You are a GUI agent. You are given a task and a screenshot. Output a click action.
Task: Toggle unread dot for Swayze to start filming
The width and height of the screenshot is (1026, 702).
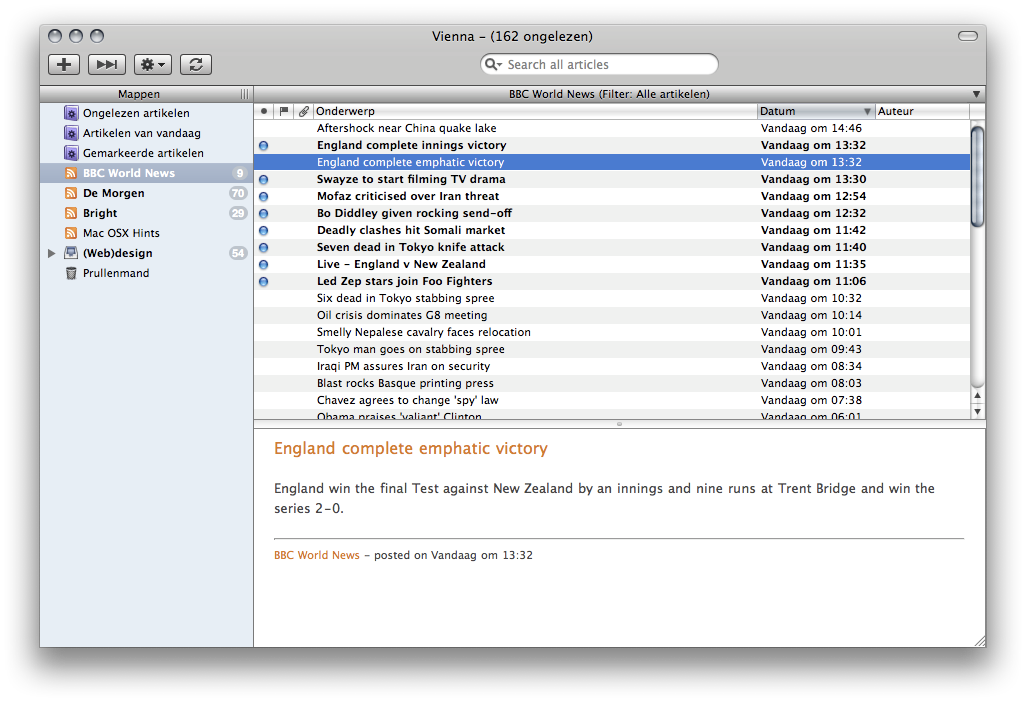[264, 179]
